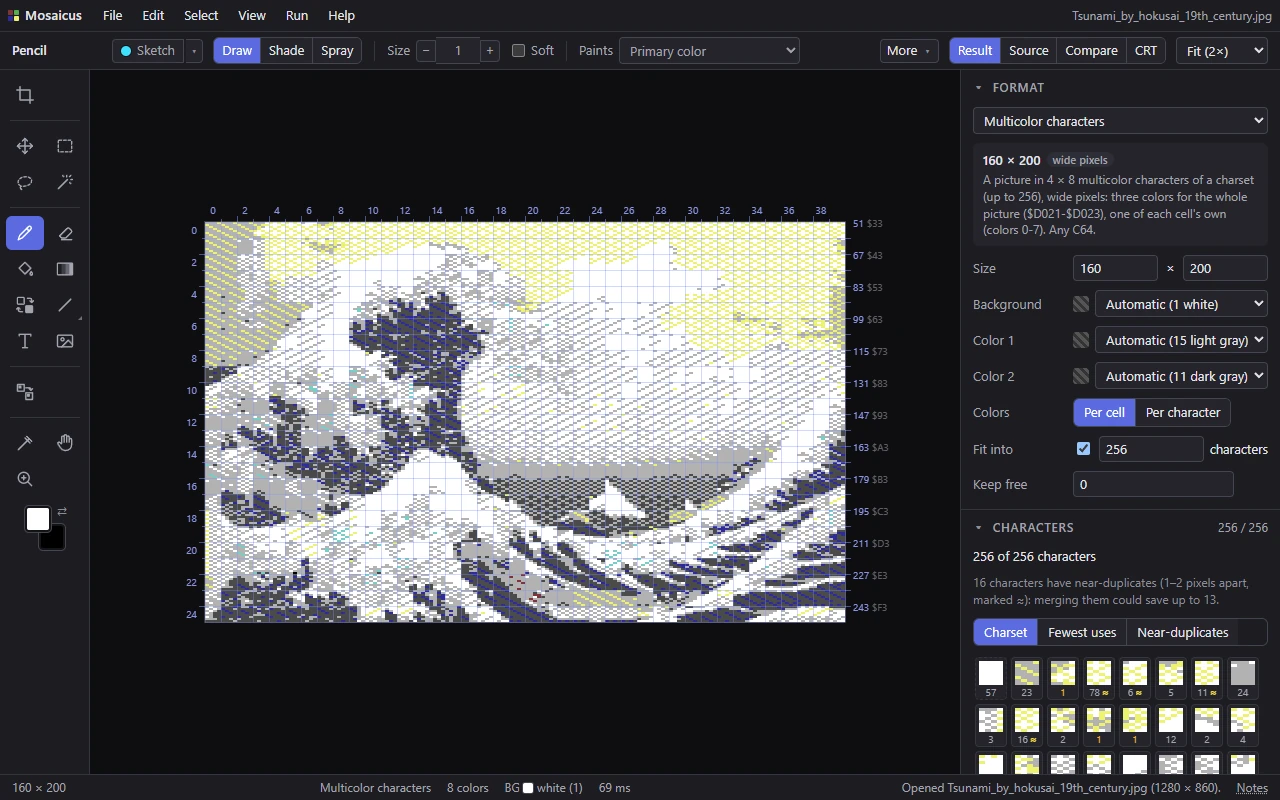Click the white foreground color swatch
This screenshot has width=1280, height=800.
click(38, 519)
